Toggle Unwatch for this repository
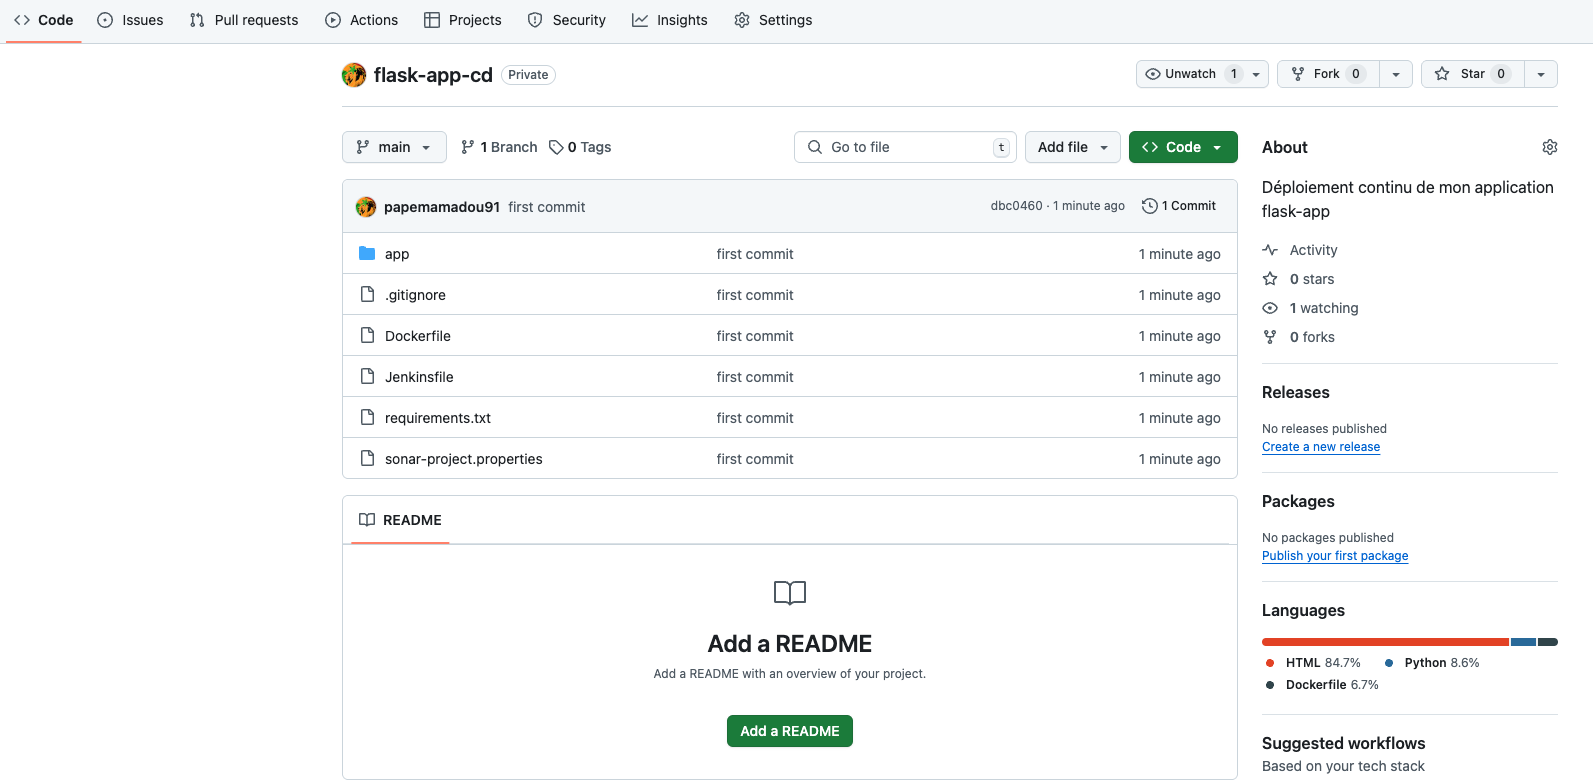 (x=1190, y=74)
